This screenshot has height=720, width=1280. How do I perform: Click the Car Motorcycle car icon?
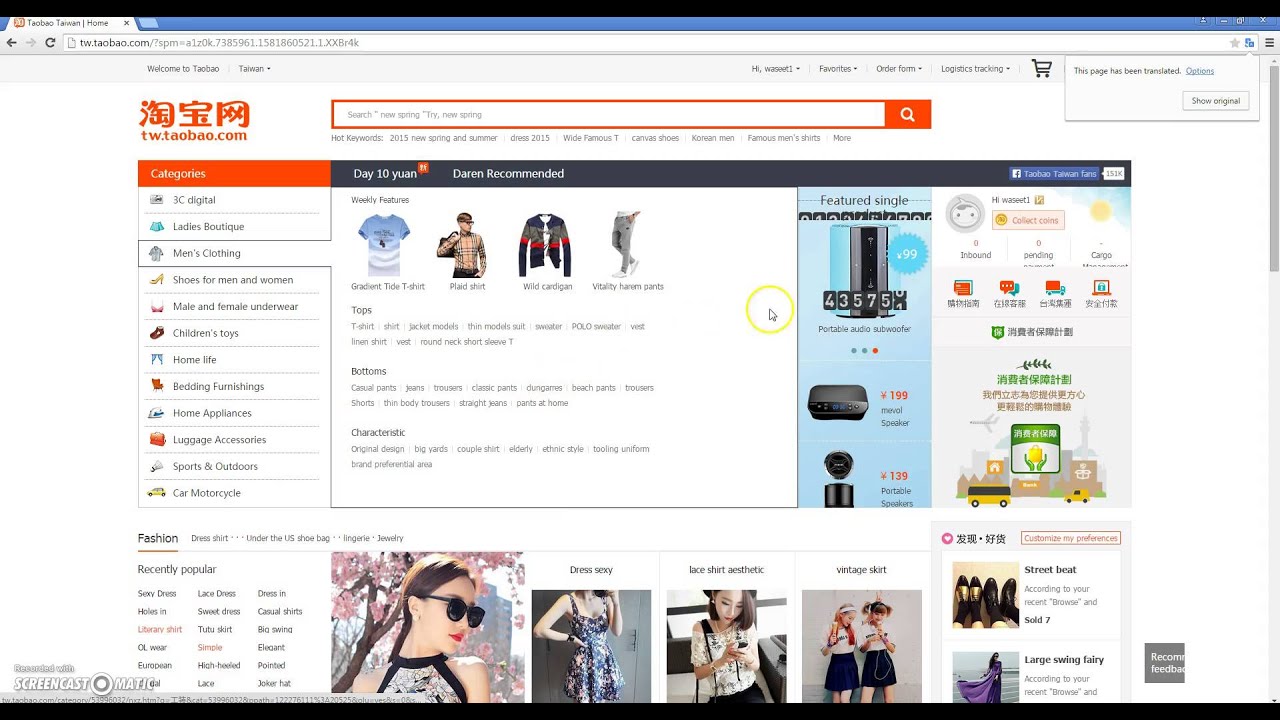click(x=157, y=493)
